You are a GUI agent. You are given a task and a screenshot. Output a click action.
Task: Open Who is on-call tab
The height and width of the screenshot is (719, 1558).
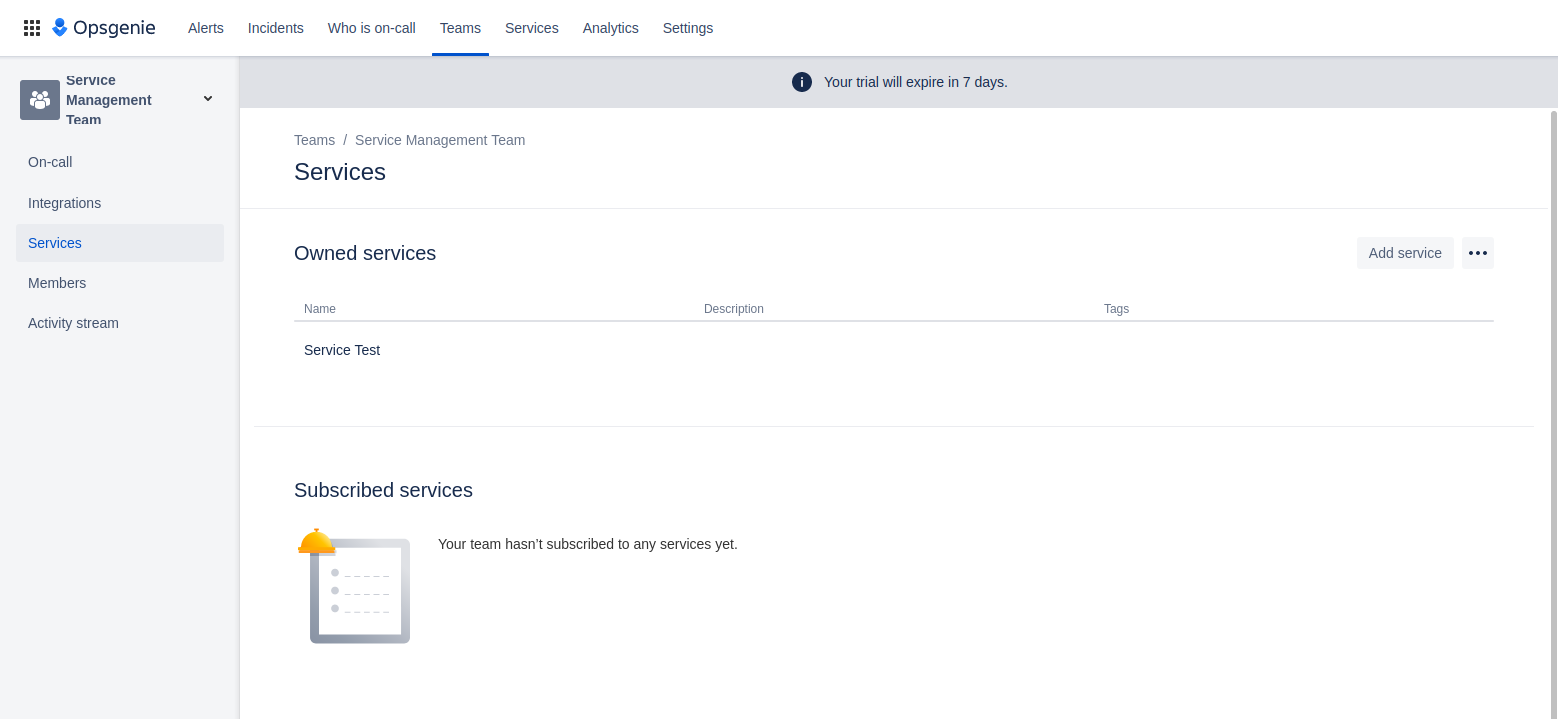pyautogui.click(x=372, y=28)
